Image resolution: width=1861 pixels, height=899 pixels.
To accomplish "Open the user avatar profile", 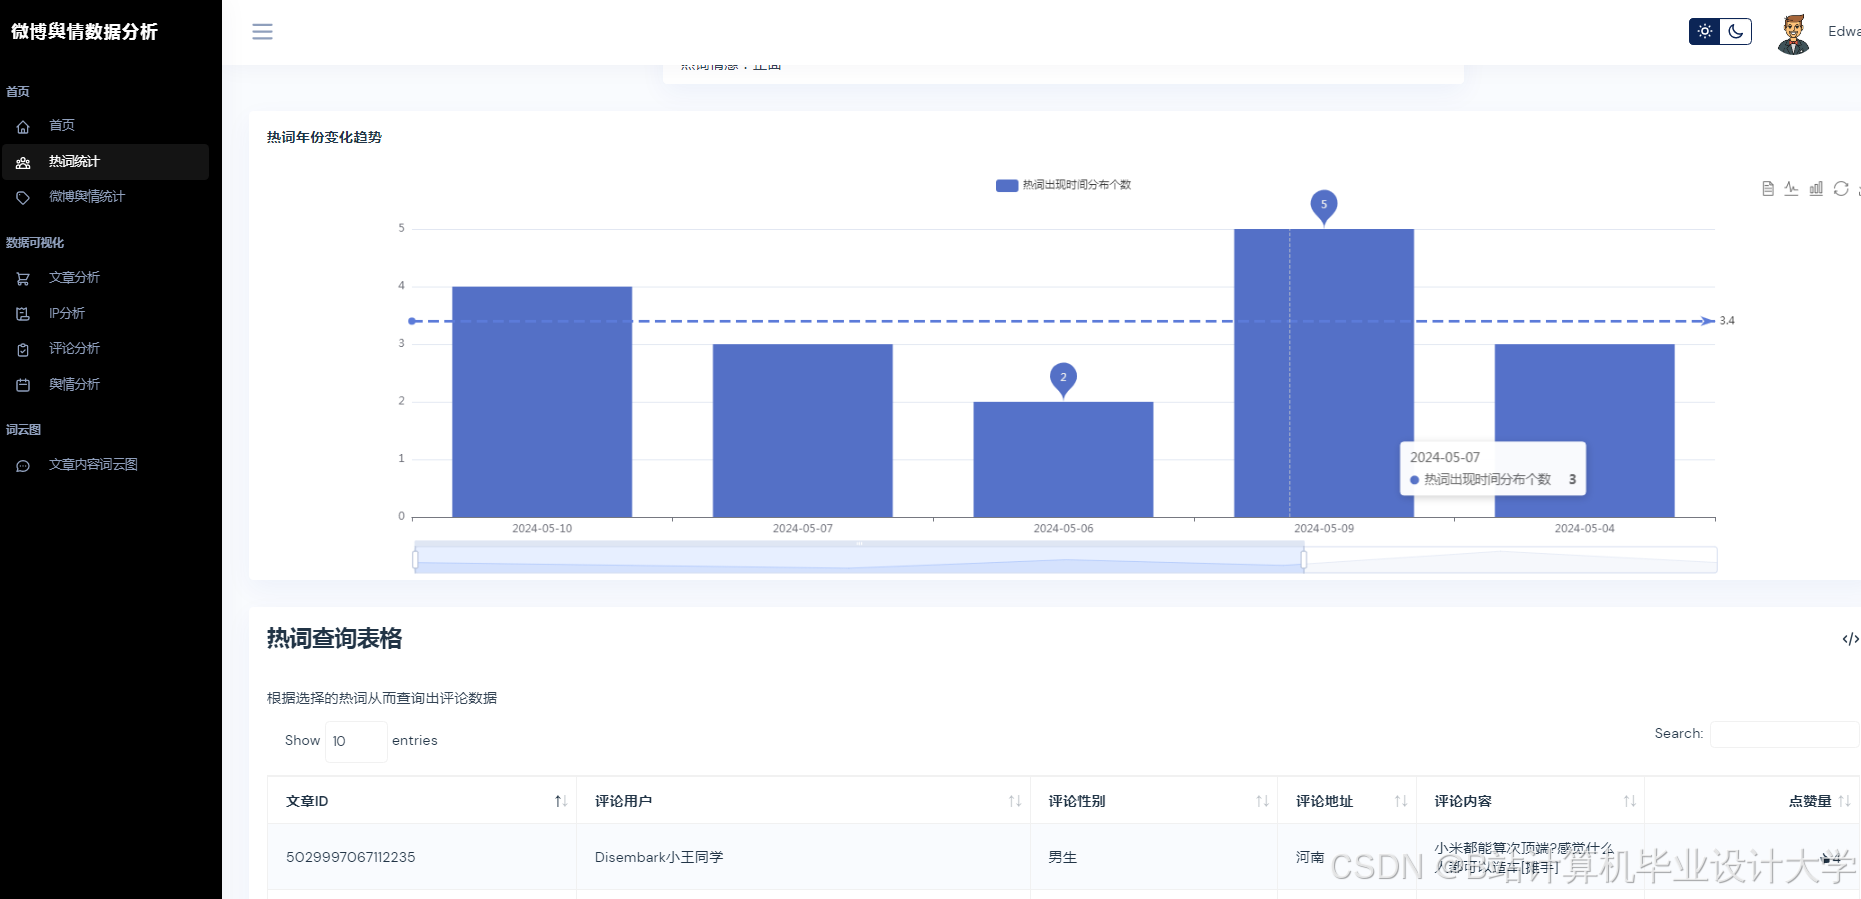I will click(x=1794, y=33).
